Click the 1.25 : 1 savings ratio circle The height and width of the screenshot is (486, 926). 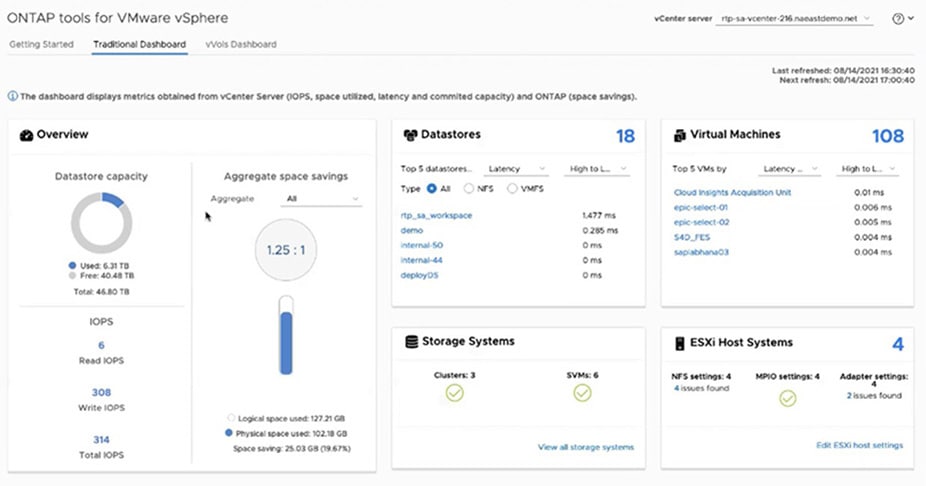pyautogui.click(x=286, y=250)
